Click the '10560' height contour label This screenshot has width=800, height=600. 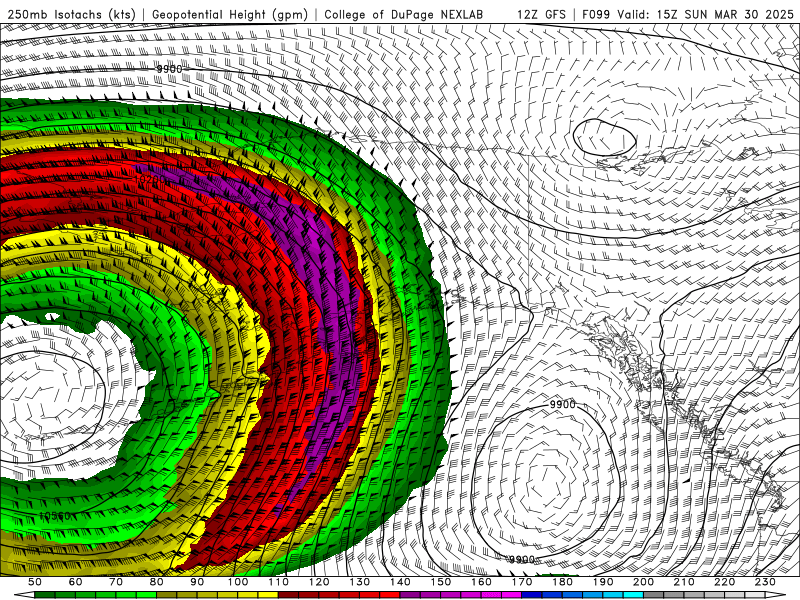(x=55, y=516)
